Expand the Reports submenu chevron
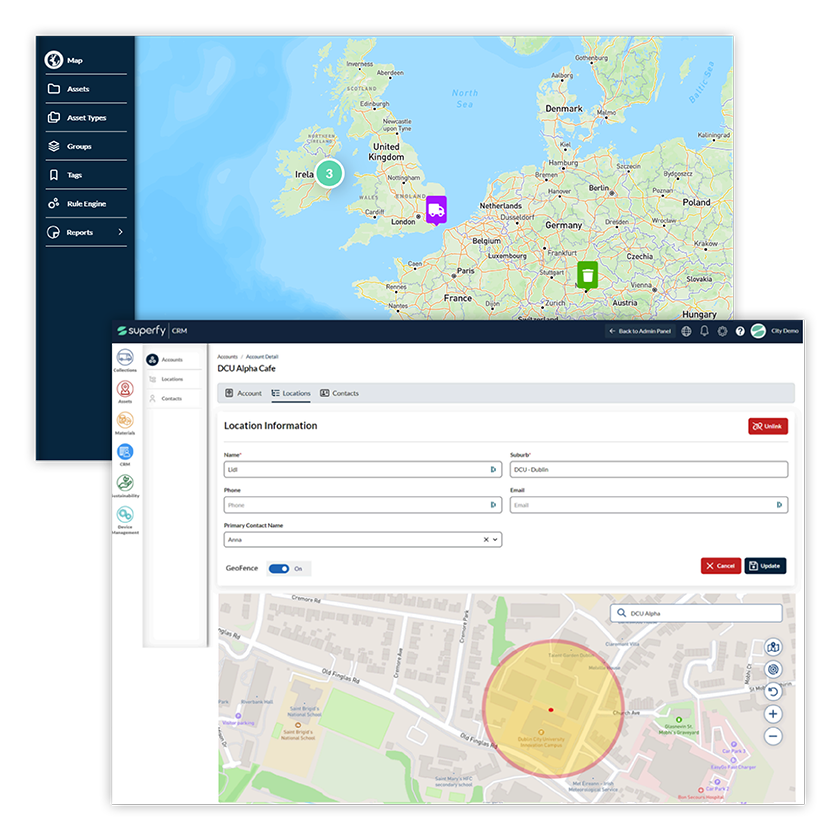 pos(121,233)
